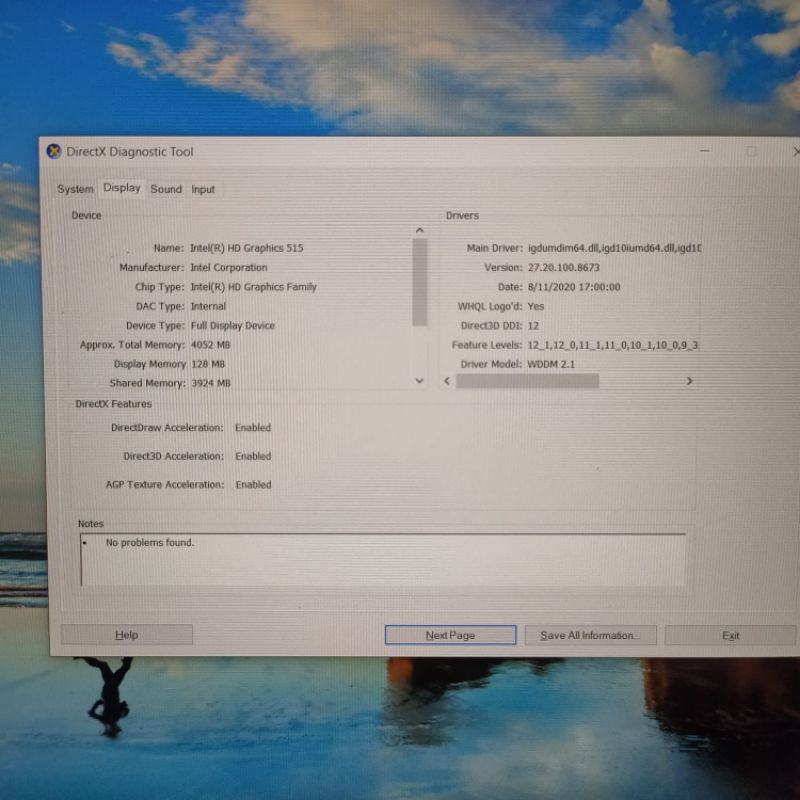Select AGP Texture Acceleration Enabled status
Screen dimensions: 800x800
point(254,485)
